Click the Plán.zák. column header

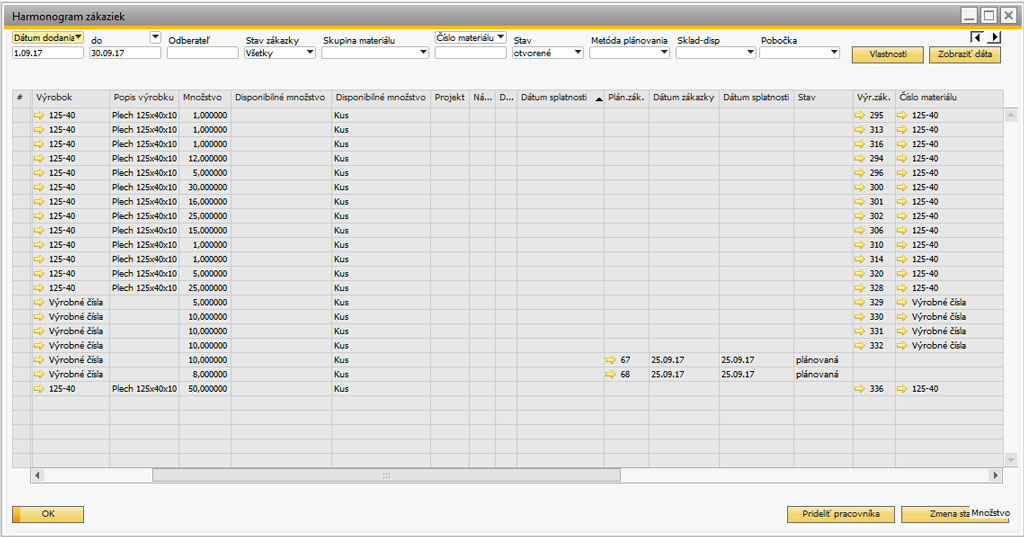[625, 98]
